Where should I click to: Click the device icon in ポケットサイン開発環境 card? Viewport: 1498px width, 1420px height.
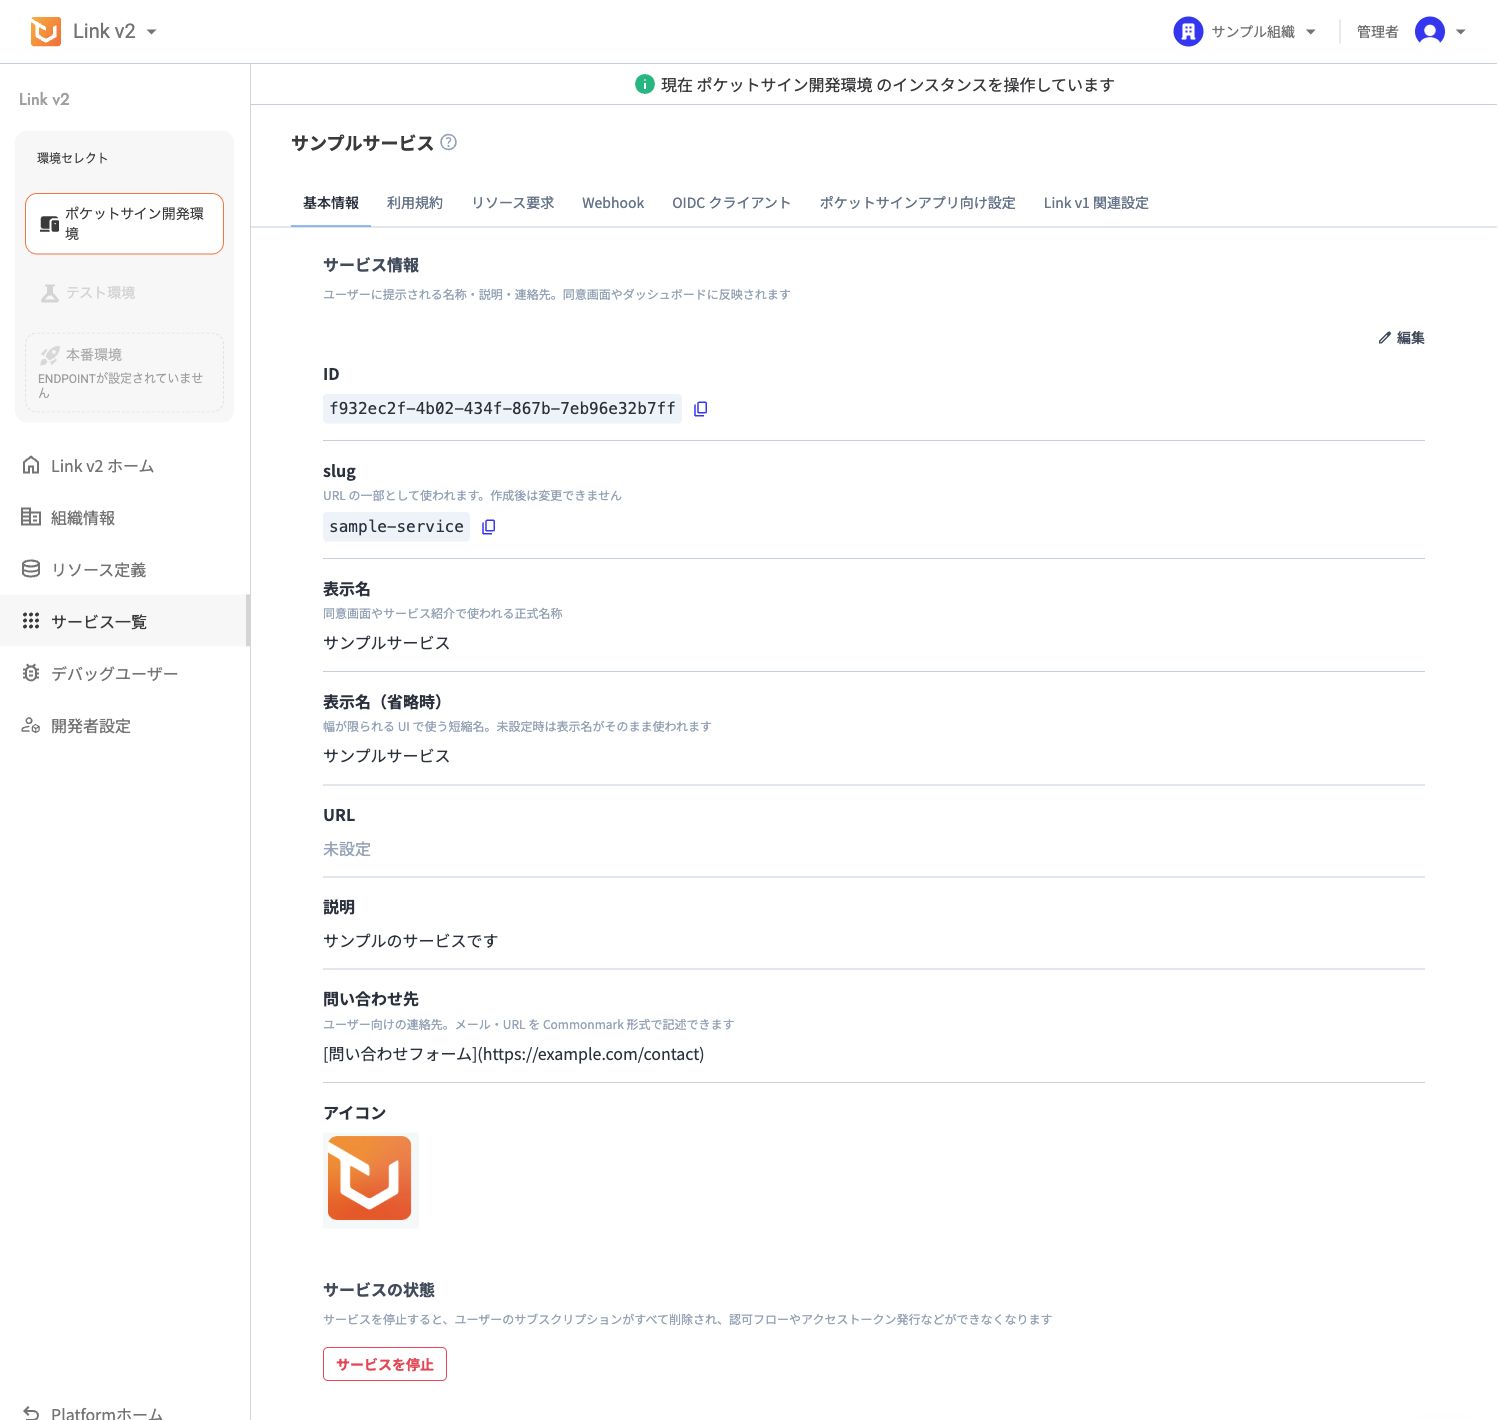(x=49, y=224)
